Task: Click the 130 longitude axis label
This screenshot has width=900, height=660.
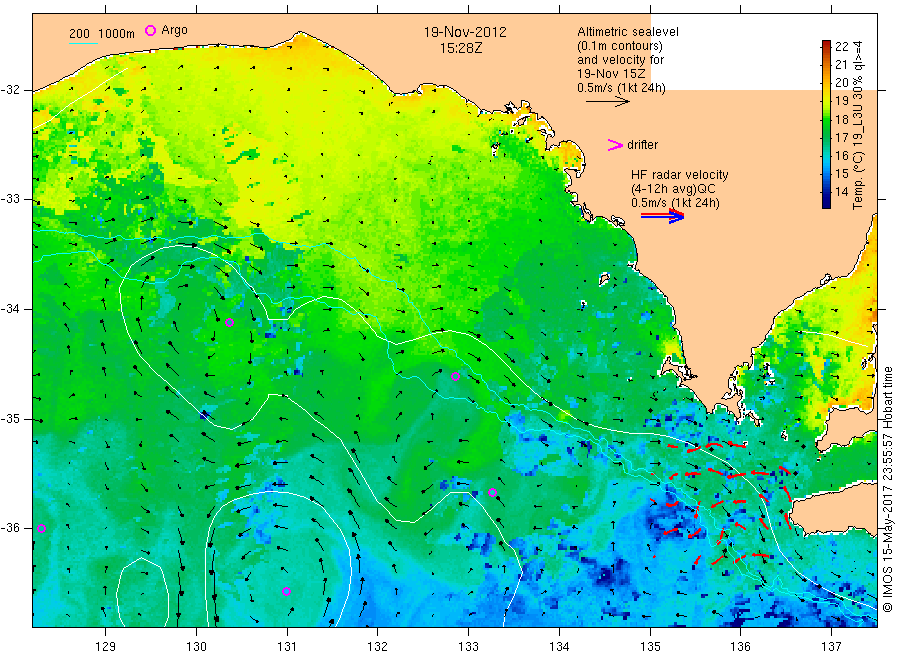Action: click(x=196, y=647)
